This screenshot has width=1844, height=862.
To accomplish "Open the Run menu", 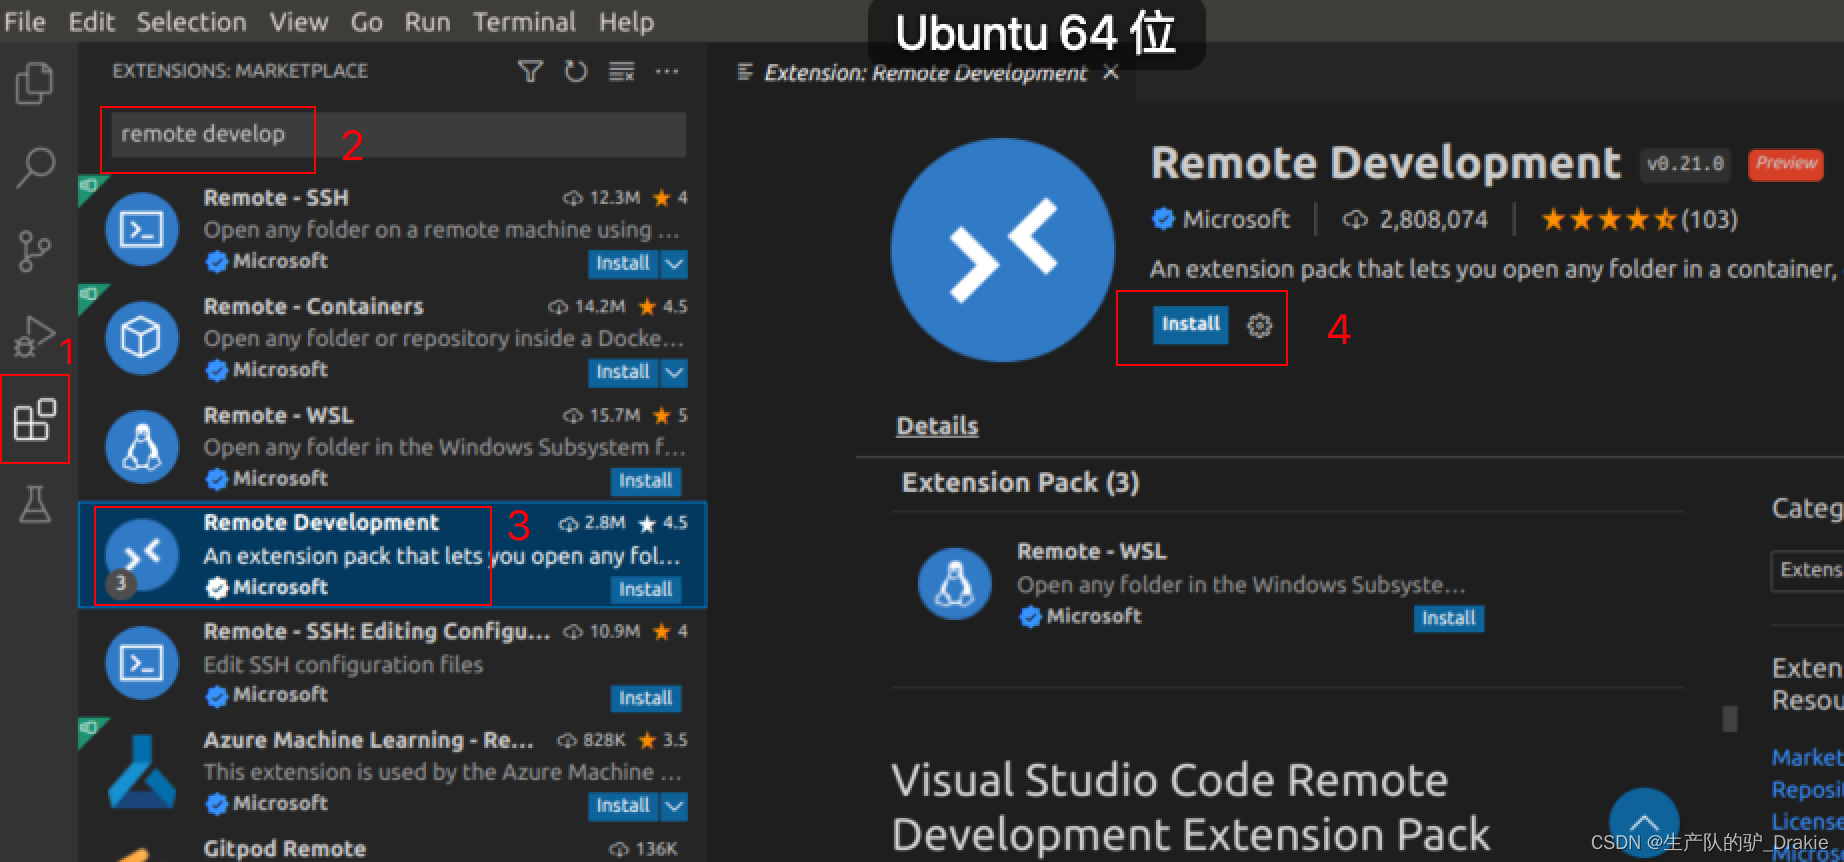I will [x=428, y=22].
